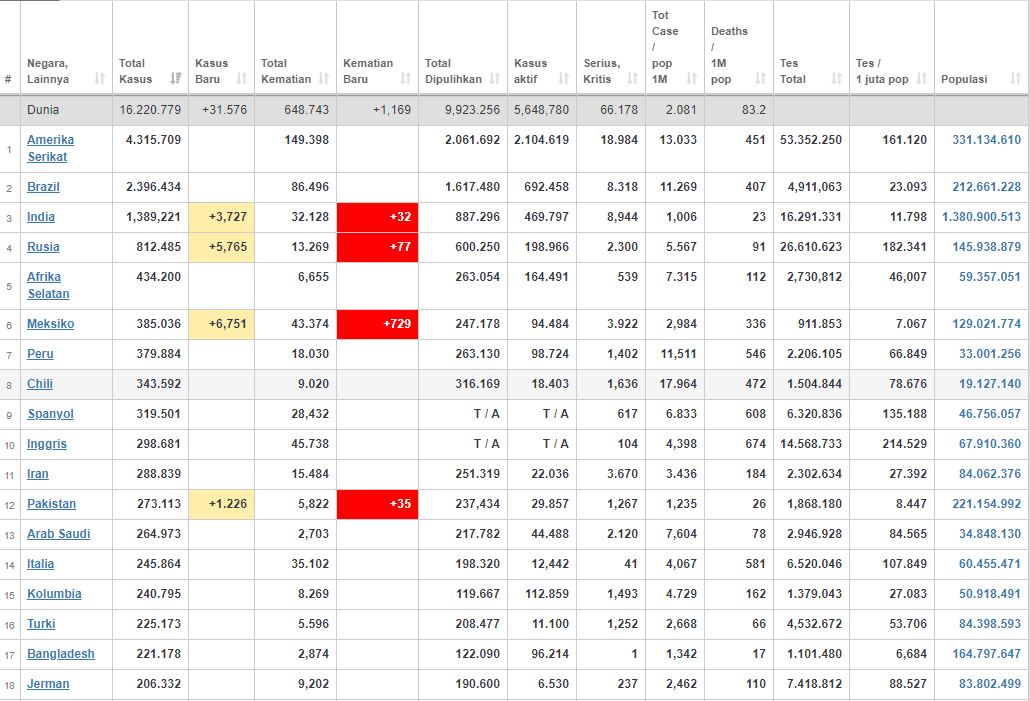The width and height of the screenshot is (1030, 701).
Task: Click population link 212.661.228
Action: click(x=987, y=187)
